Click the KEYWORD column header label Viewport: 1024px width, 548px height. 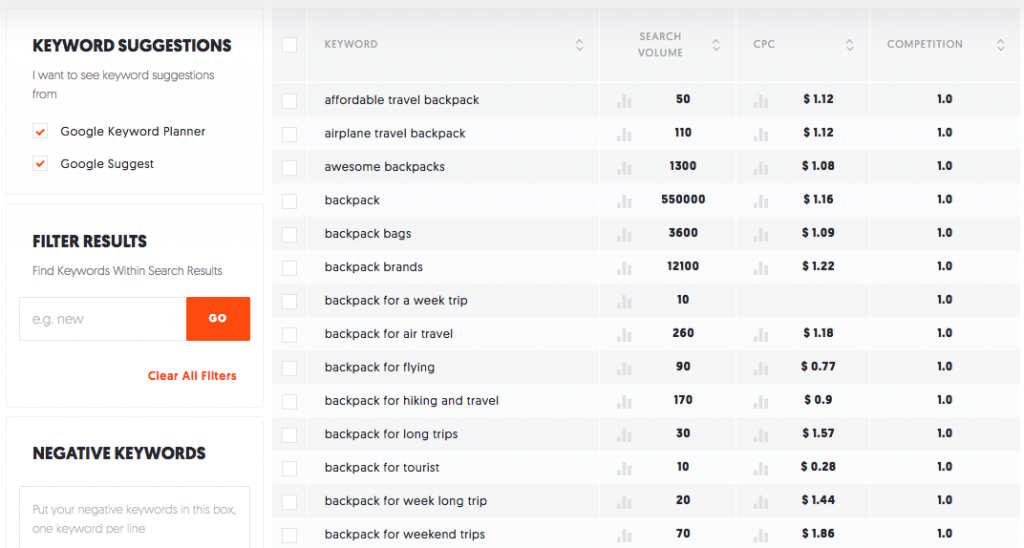pyautogui.click(x=351, y=44)
